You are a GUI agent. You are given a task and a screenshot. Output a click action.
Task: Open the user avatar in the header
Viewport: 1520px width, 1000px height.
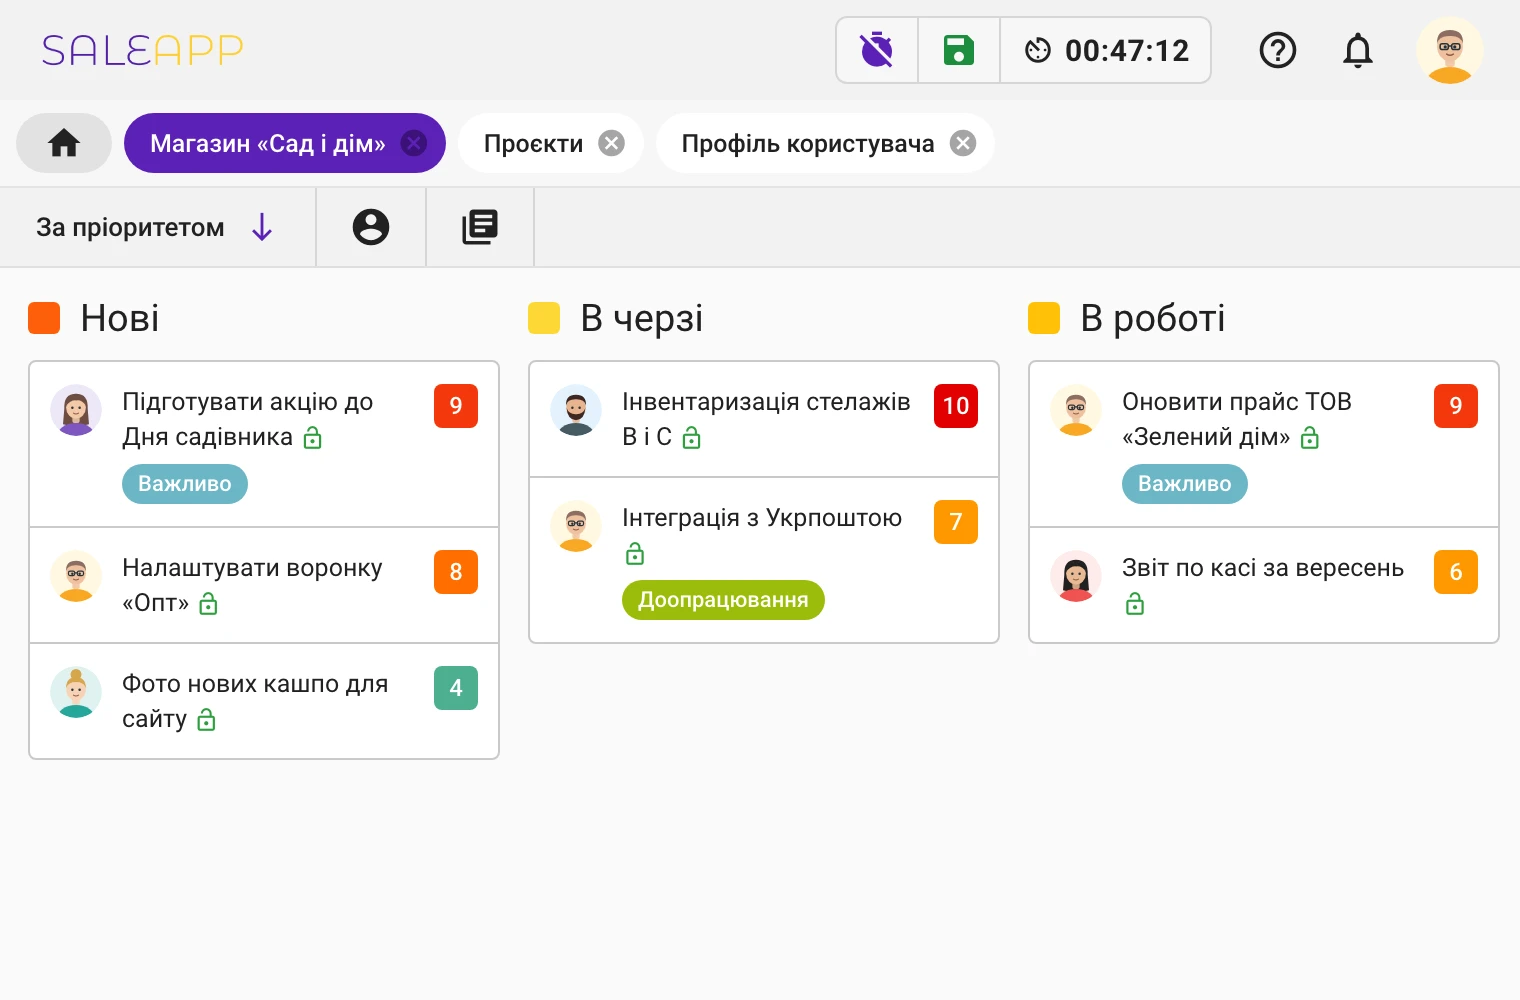pos(1450,50)
